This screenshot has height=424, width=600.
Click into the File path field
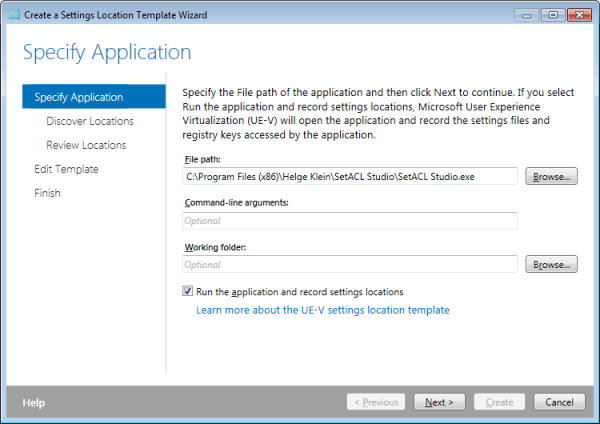coord(350,176)
